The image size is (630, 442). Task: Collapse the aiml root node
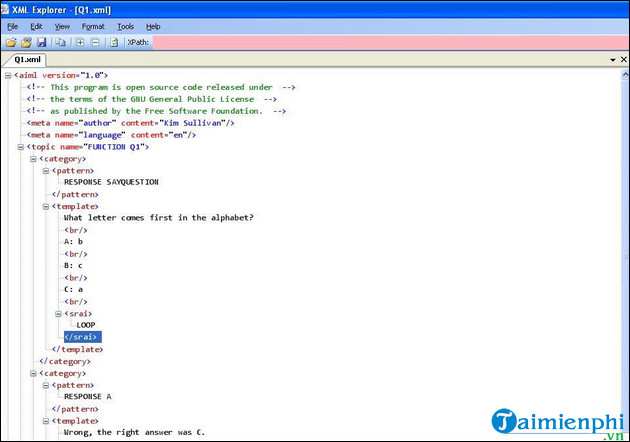pos(8,76)
